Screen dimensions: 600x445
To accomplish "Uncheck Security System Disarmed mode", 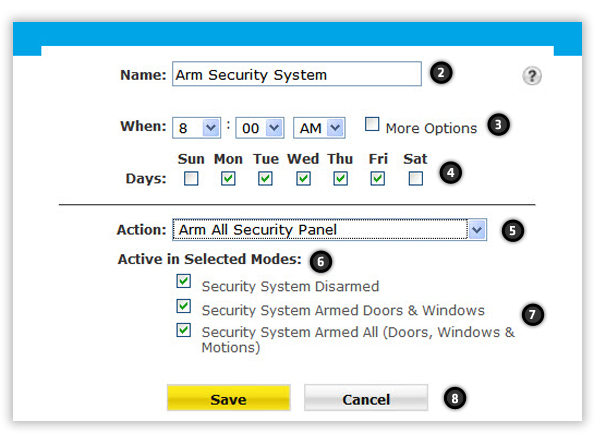I will point(183,284).
